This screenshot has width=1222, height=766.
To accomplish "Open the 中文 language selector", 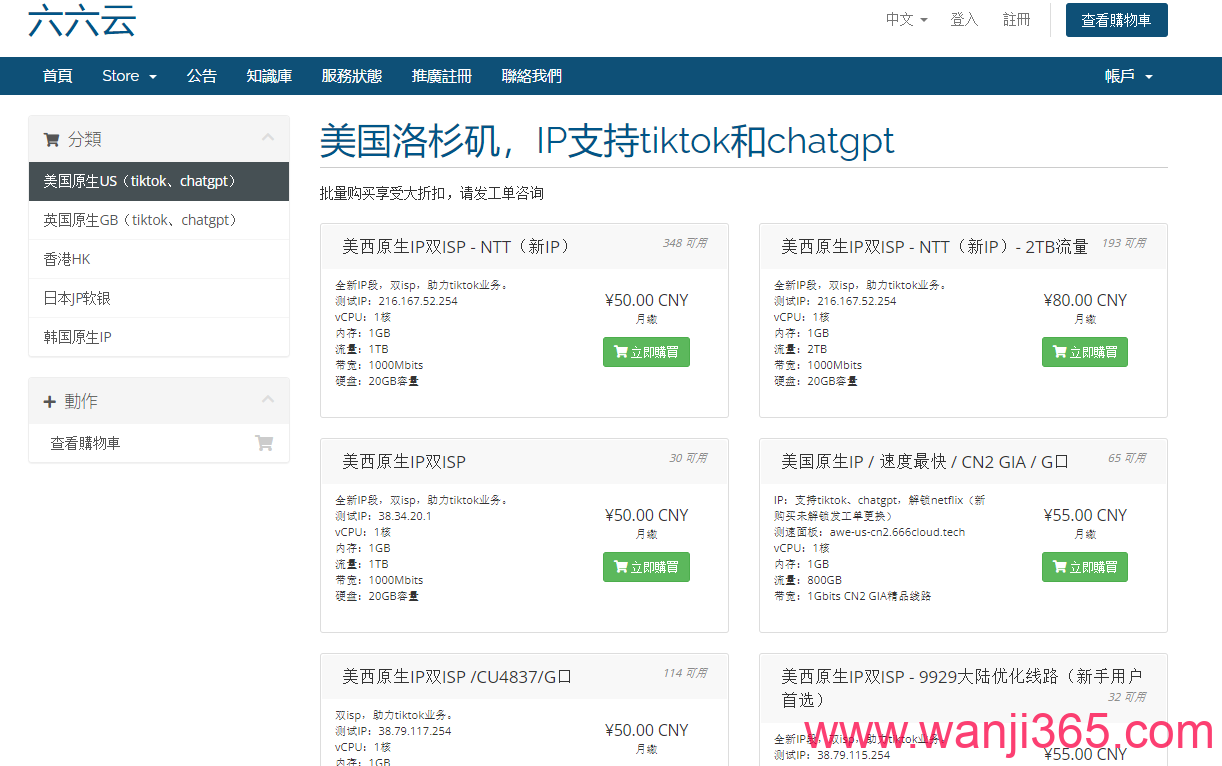I will pyautogui.click(x=905, y=18).
